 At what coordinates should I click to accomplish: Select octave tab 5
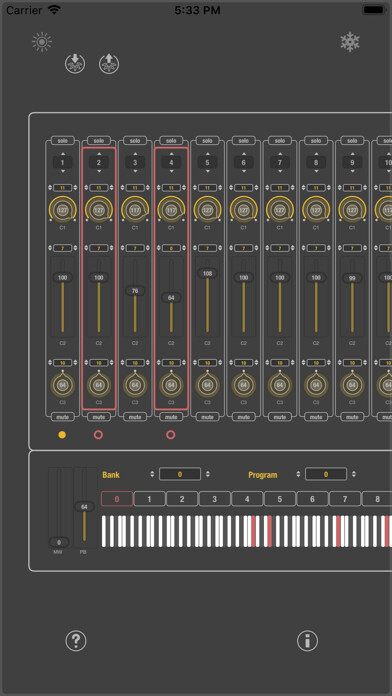(280, 499)
